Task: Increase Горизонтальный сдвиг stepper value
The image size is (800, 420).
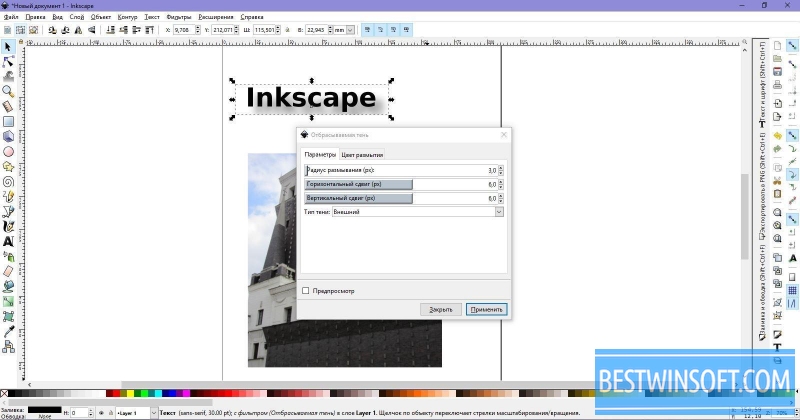Action: click(501, 182)
